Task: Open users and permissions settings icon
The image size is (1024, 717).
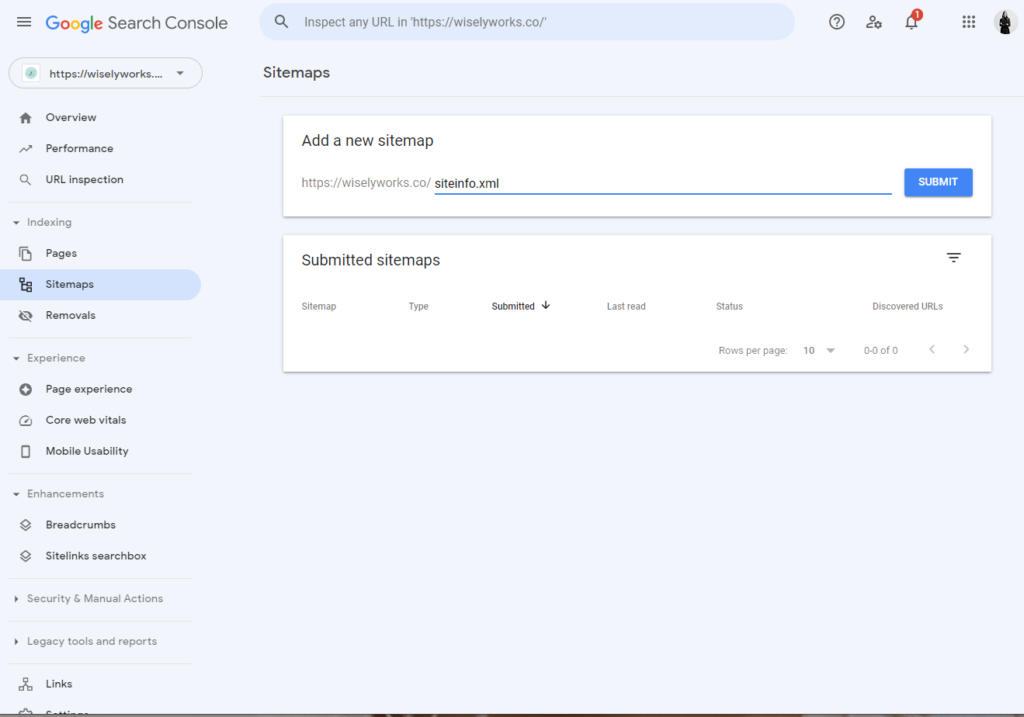Action: pyautogui.click(x=874, y=22)
